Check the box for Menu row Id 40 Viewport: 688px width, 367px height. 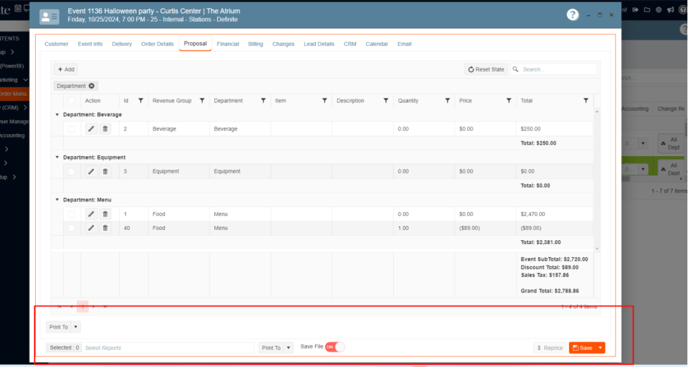click(x=71, y=228)
